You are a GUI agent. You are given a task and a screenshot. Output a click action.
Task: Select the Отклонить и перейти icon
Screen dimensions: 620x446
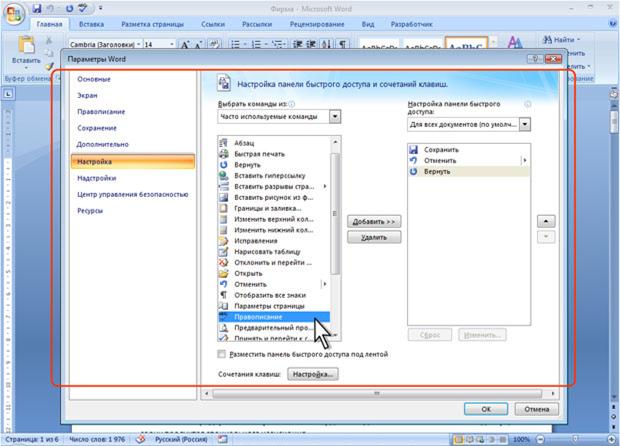point(223,263)
